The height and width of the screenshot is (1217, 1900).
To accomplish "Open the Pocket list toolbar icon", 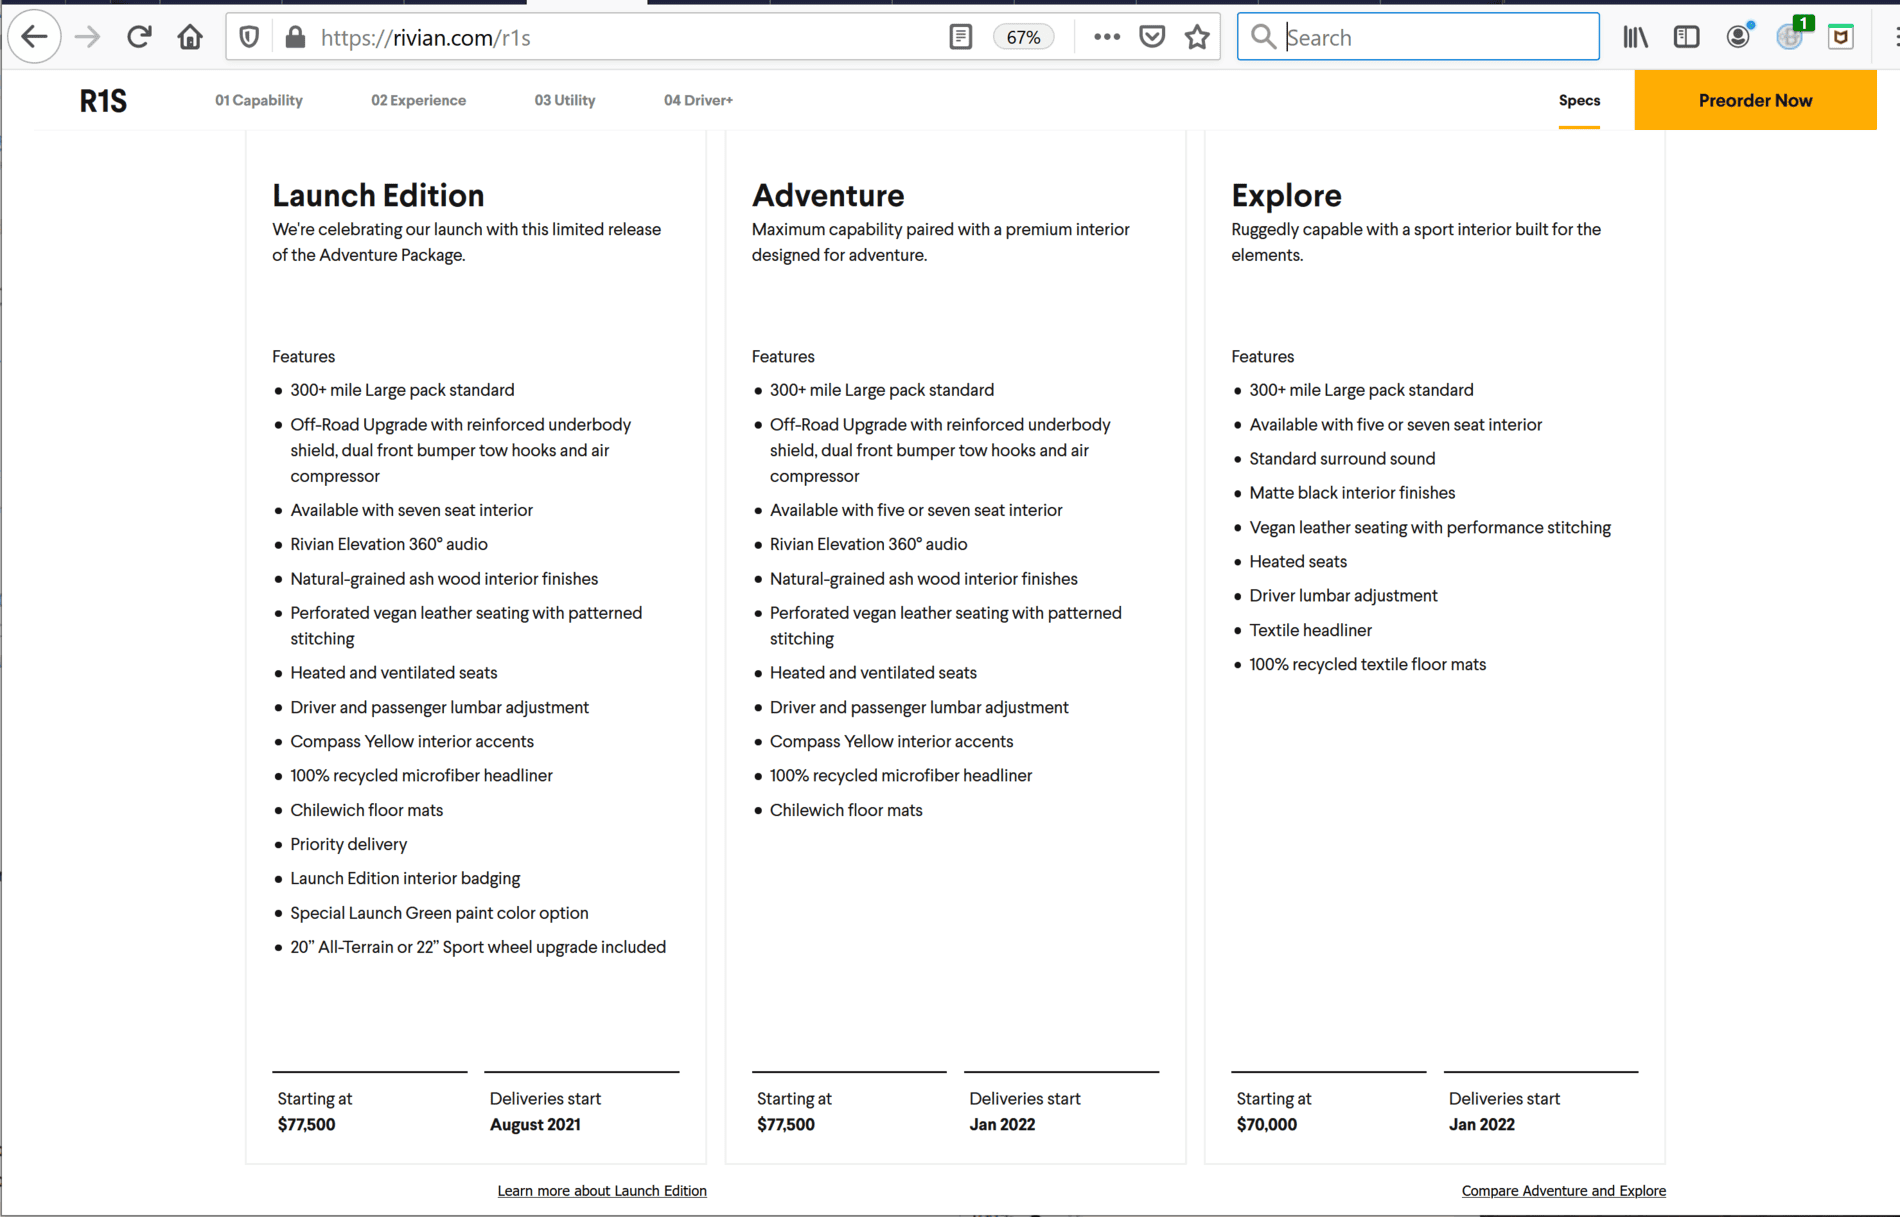I will tap(1841, 37).
